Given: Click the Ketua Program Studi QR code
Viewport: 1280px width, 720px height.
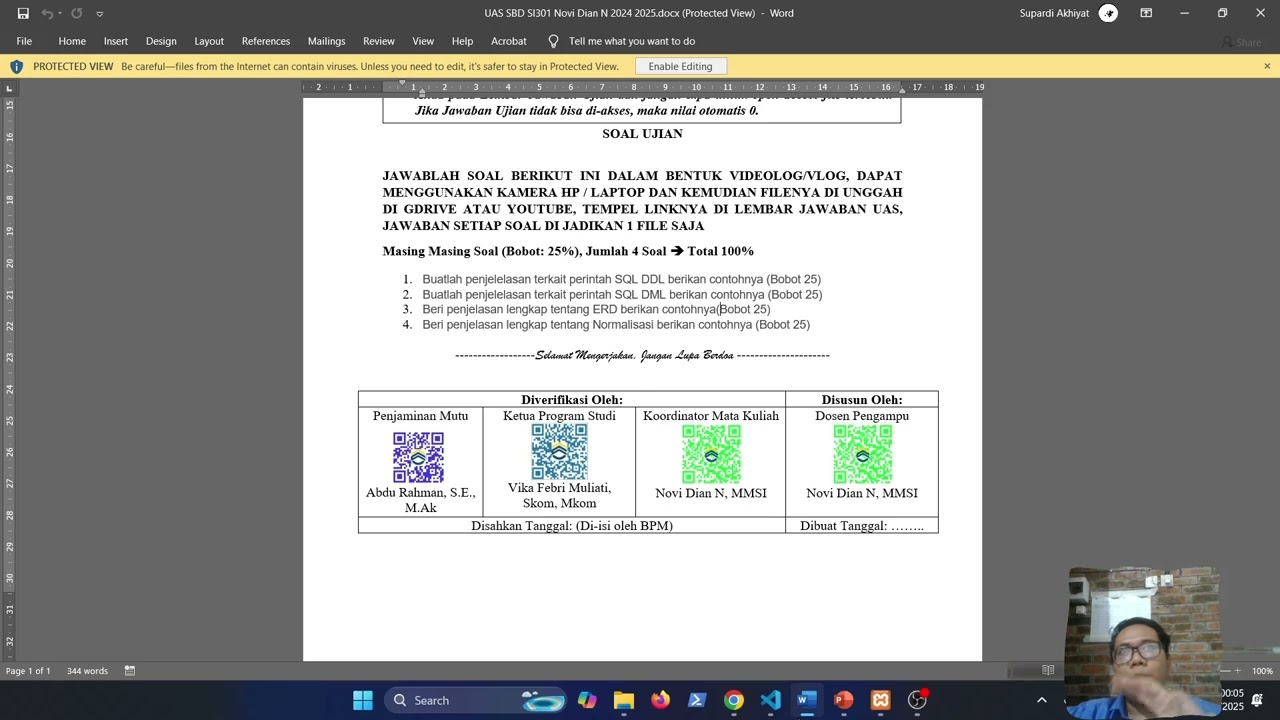Looking at the screenshot, I should coord(559,451).
